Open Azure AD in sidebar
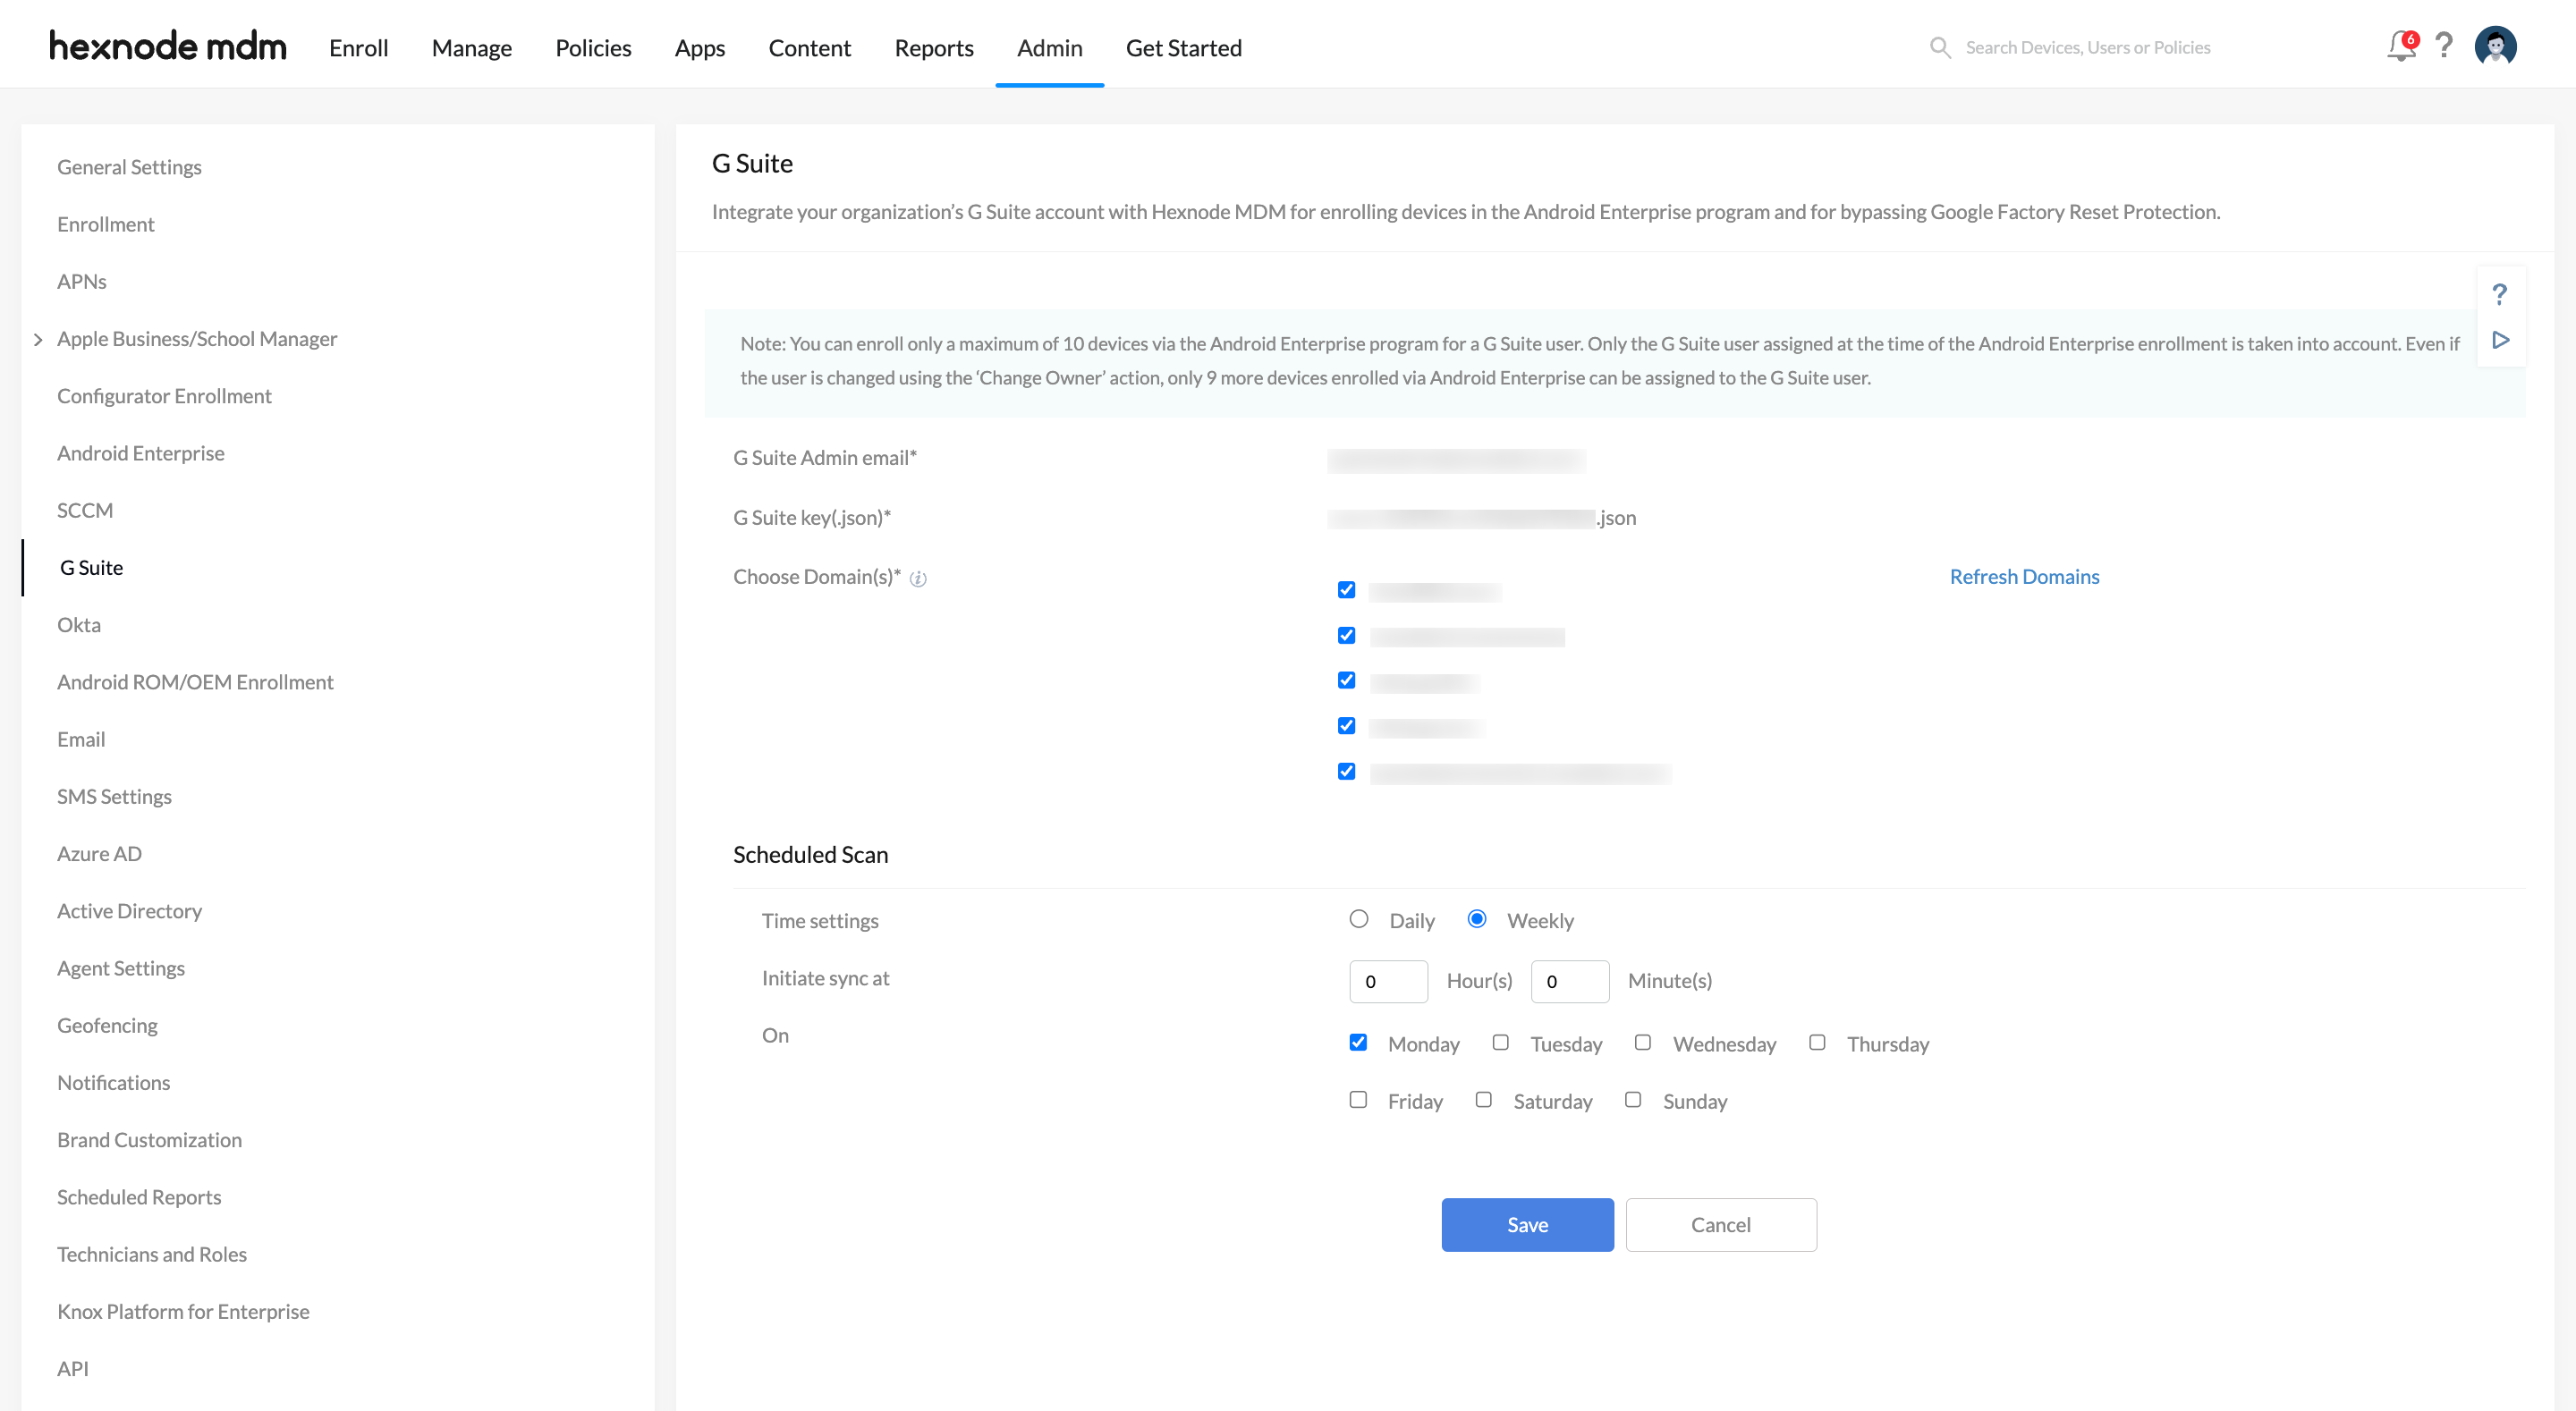Image resolution: width=2576 pixels, height=1411 pixels. [x=99, y=854]
